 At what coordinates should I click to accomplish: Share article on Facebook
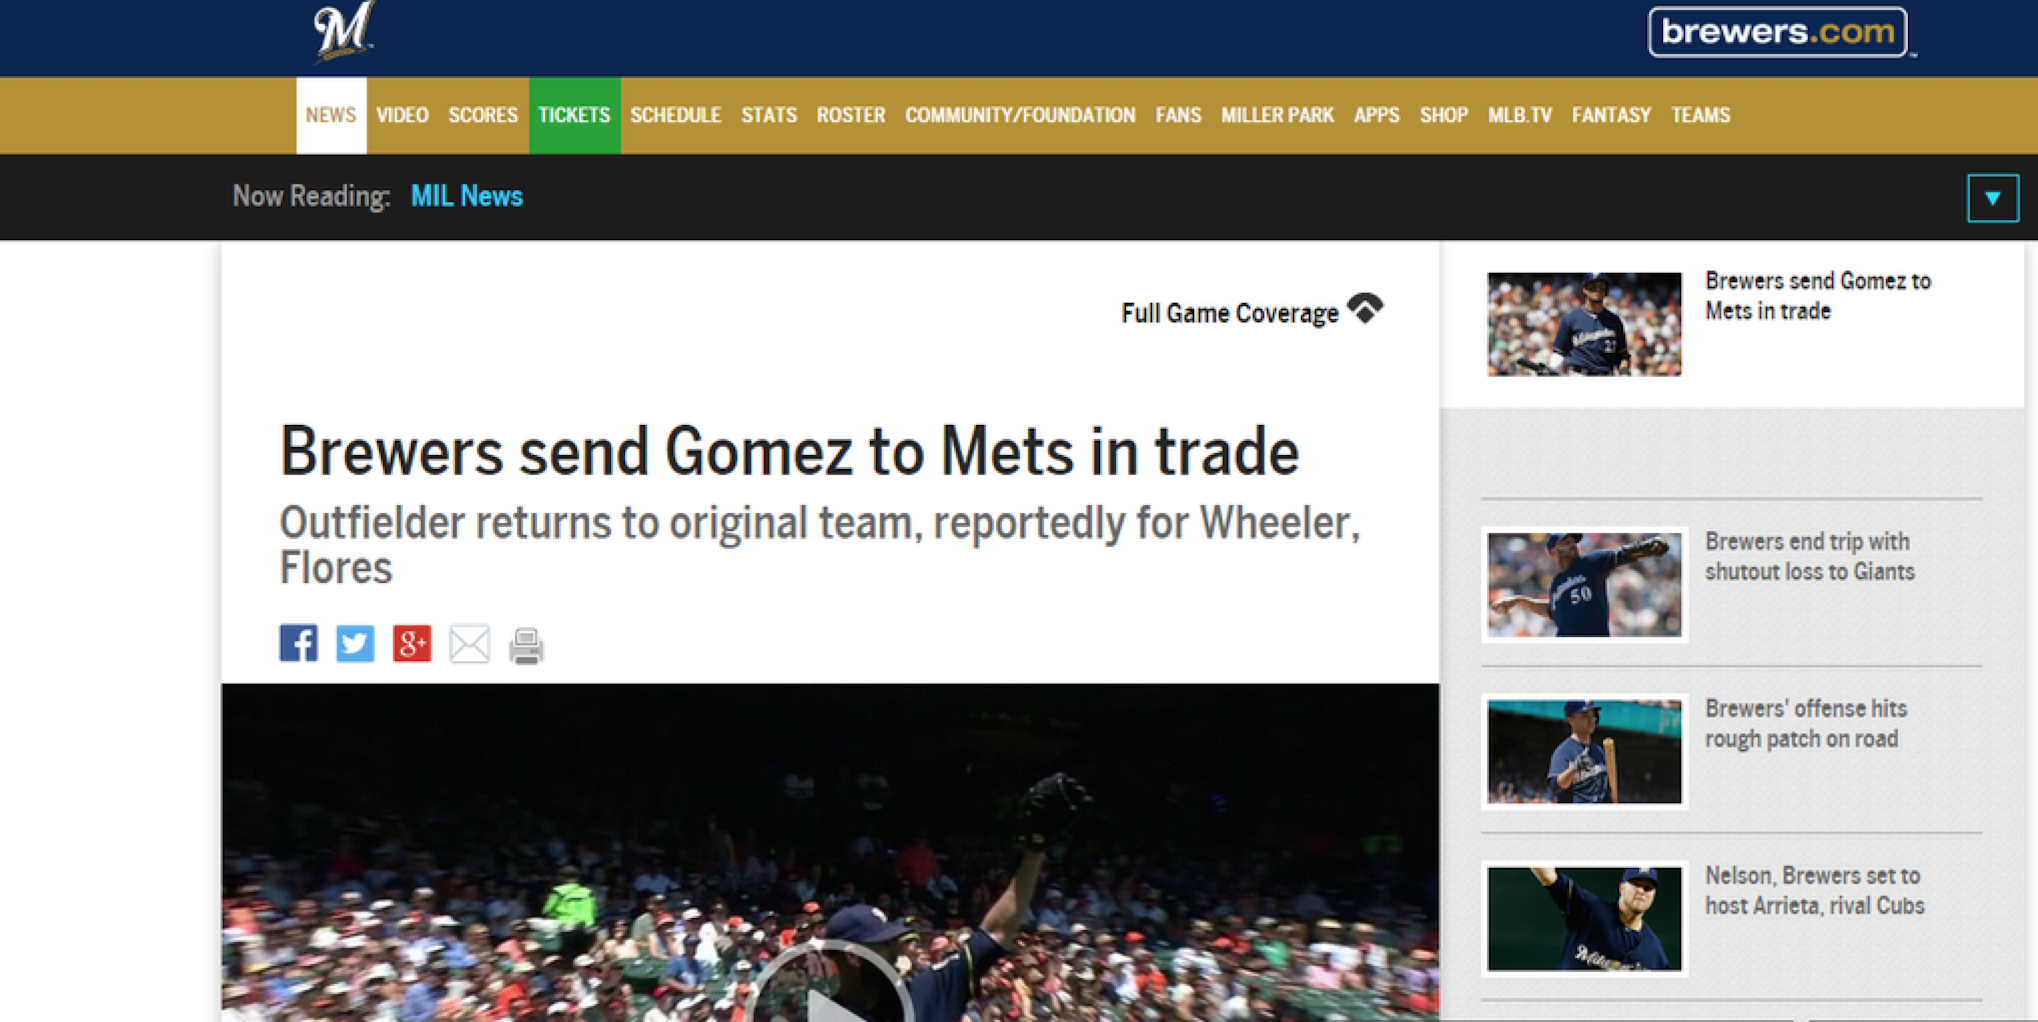click(x=298, y=643)
